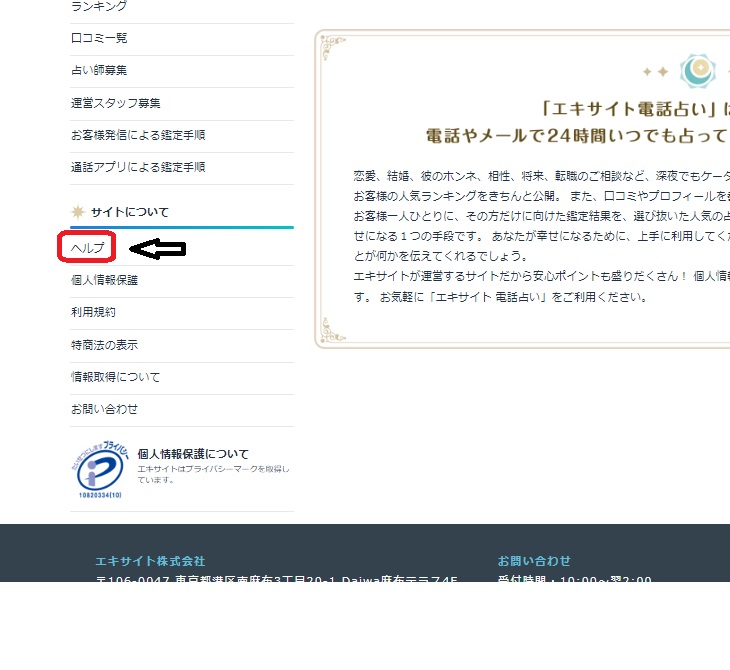Click the エキサイト株式会社 name in the footer

click(x=150, y=561)
